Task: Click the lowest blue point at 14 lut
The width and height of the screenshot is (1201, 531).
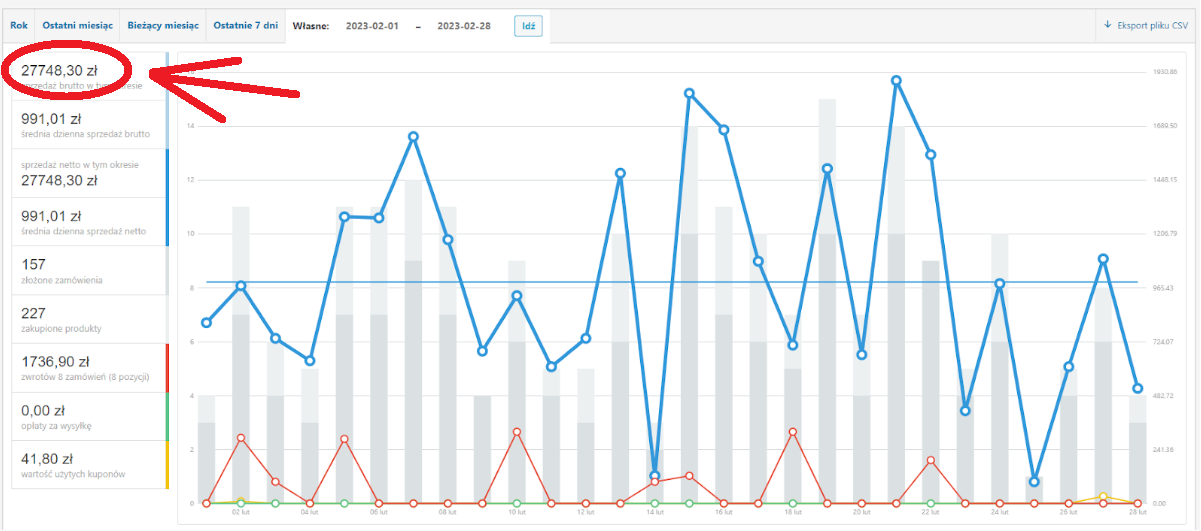Action: click(x=655, y=476)
